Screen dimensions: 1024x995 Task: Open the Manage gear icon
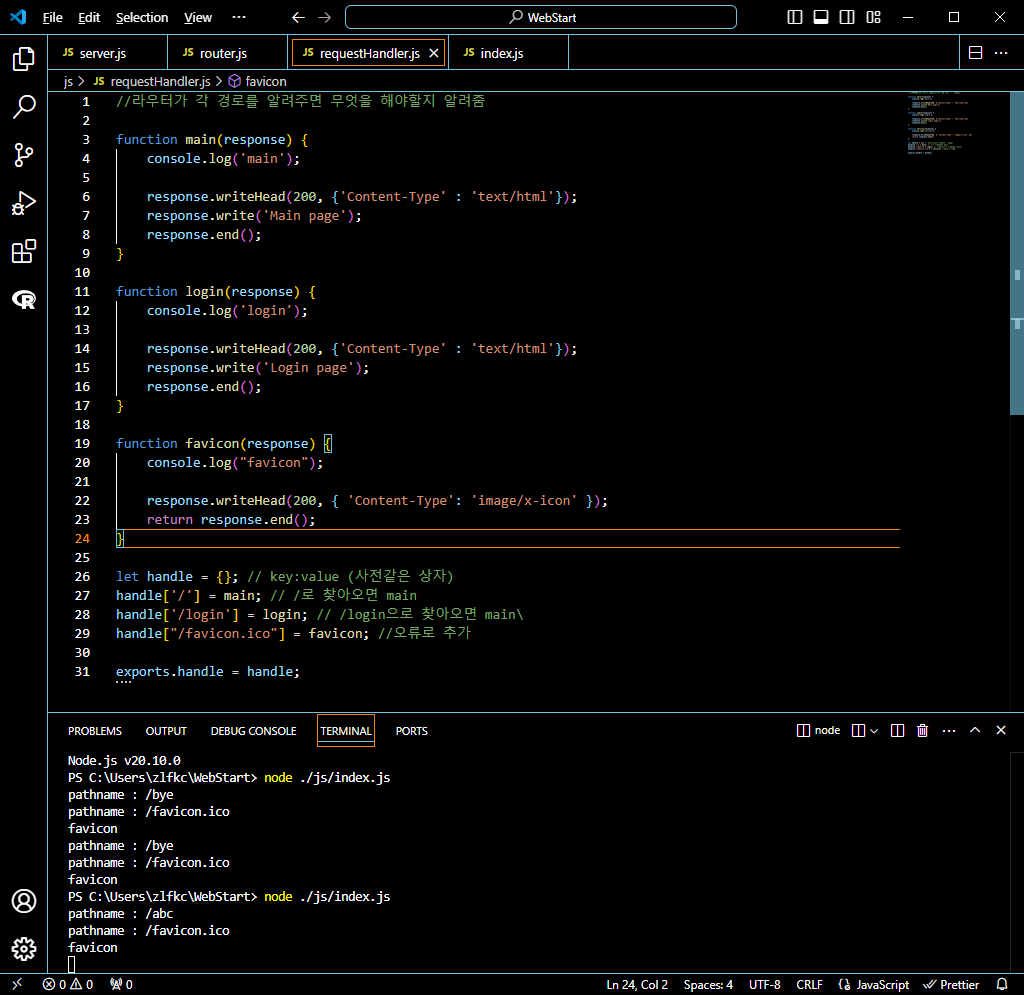click(24, 949)
